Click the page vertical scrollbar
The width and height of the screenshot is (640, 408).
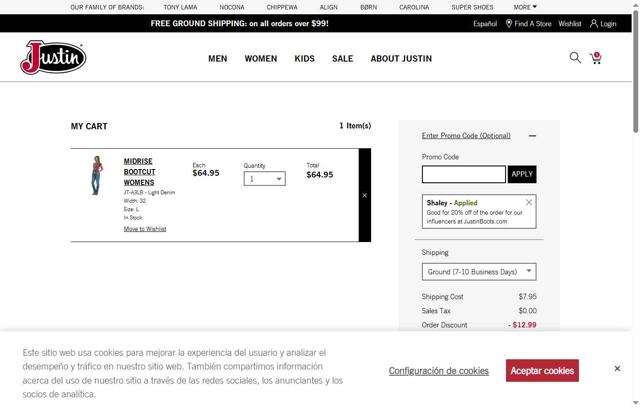[x=636, y=71]
